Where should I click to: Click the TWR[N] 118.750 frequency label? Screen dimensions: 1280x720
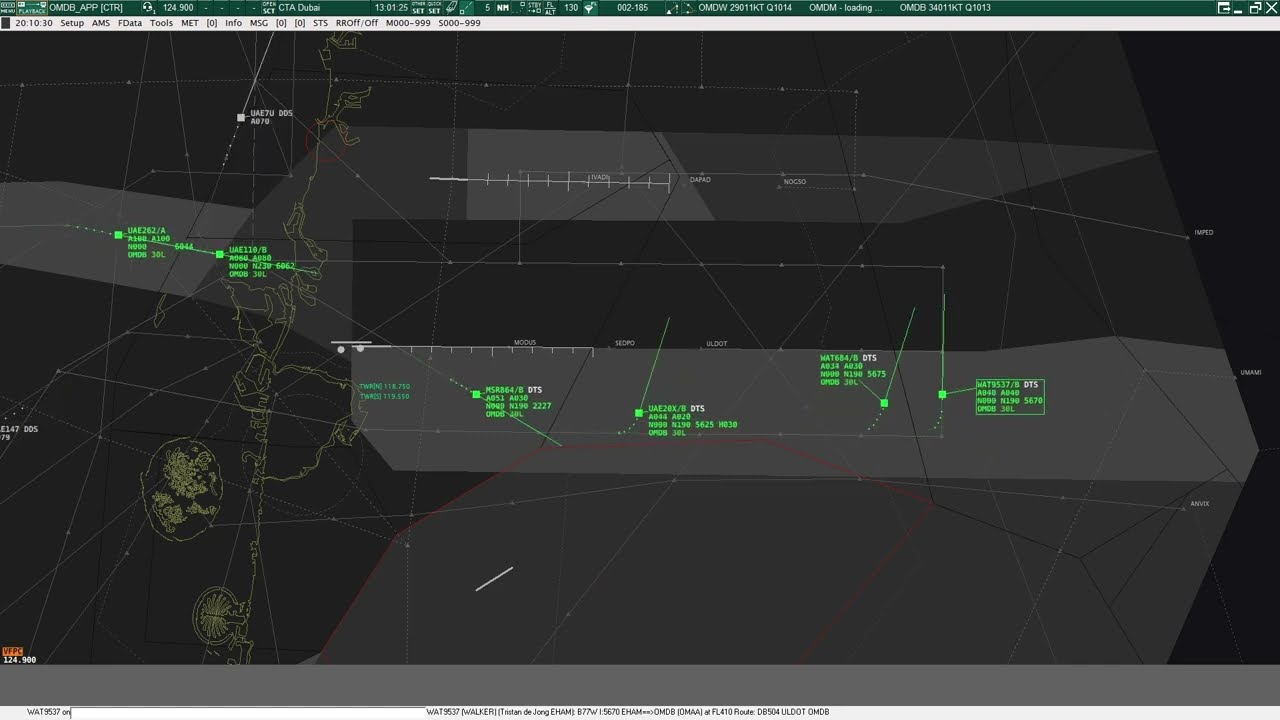click(385, 386)
